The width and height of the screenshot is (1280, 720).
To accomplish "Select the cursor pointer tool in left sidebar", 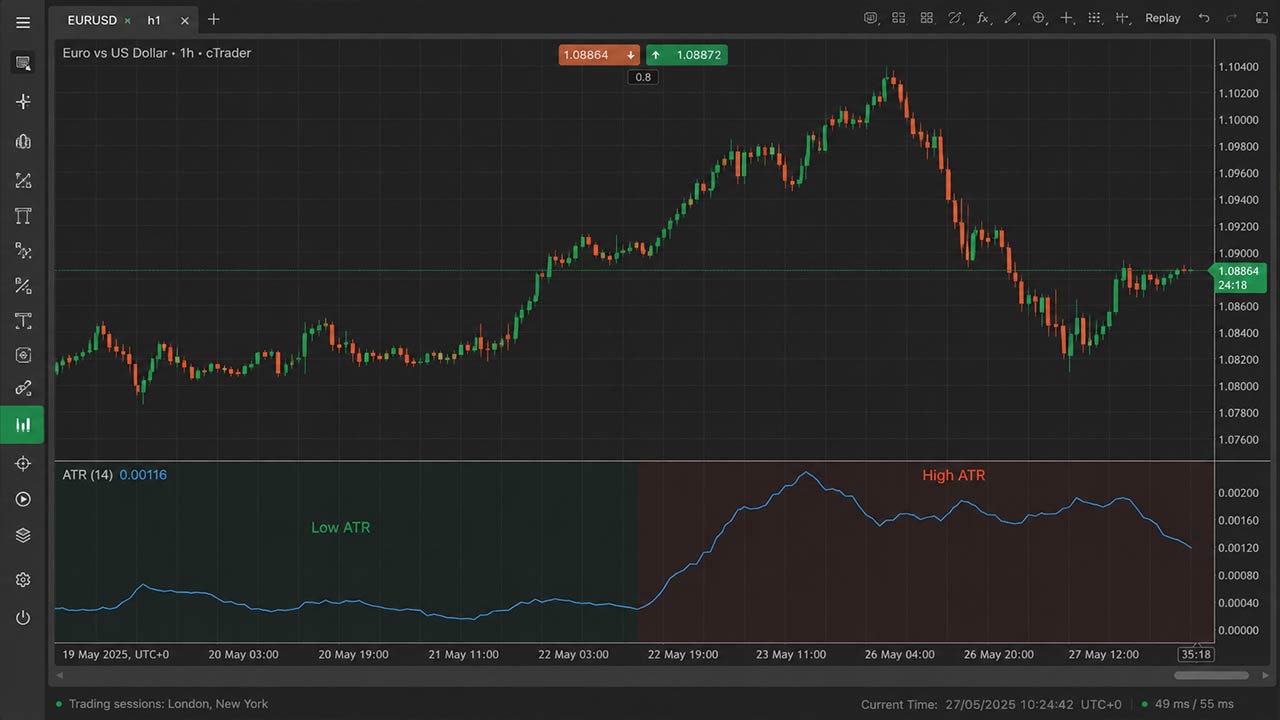I will click(23, 63).
